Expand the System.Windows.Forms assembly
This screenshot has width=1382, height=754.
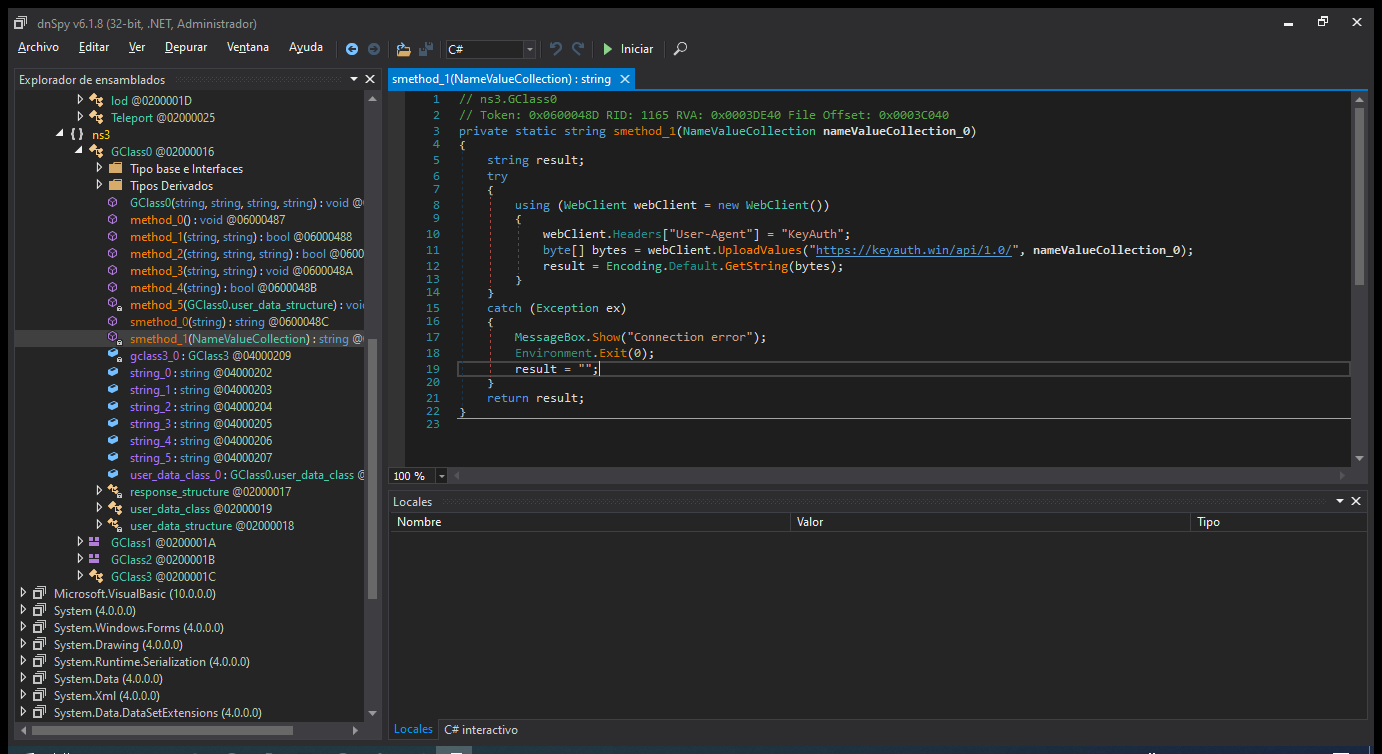[x=24, y=627]
